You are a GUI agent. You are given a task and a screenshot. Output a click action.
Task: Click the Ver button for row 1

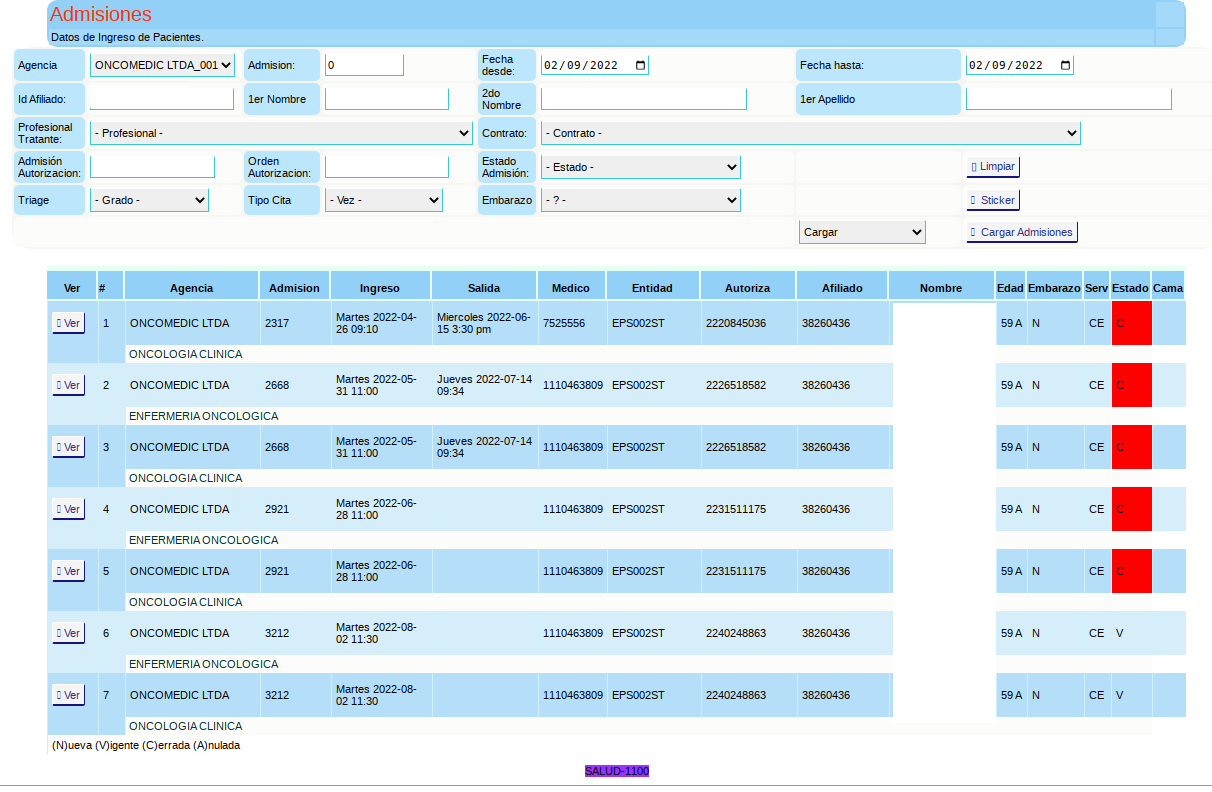(68, 323)
